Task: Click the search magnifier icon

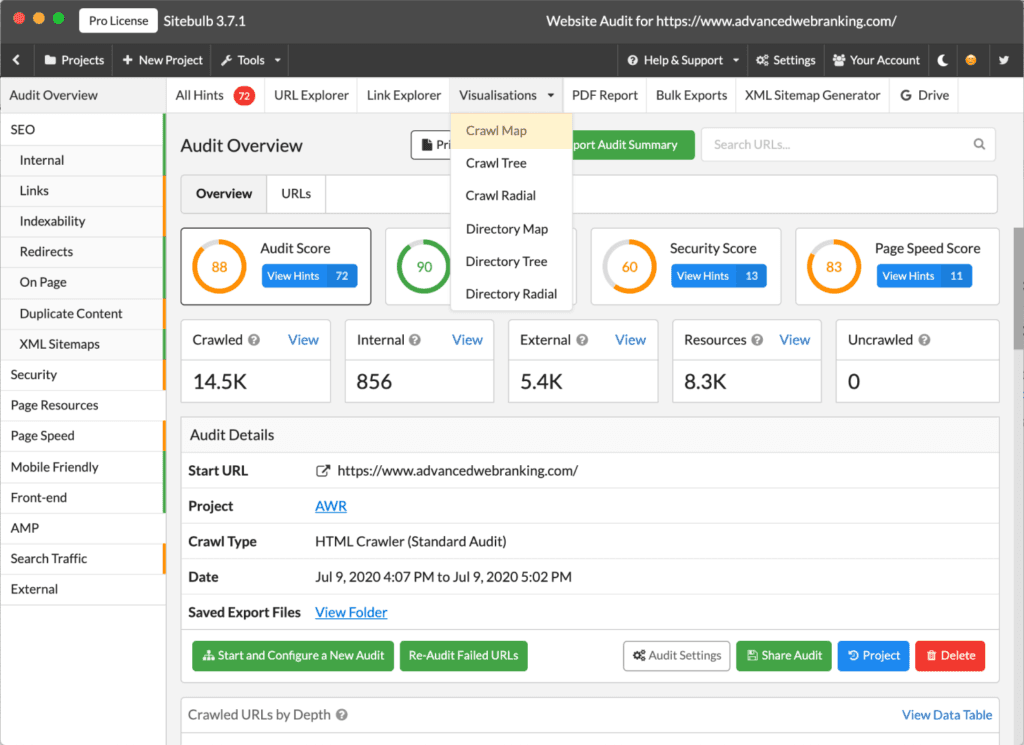Action: point(979,144)
